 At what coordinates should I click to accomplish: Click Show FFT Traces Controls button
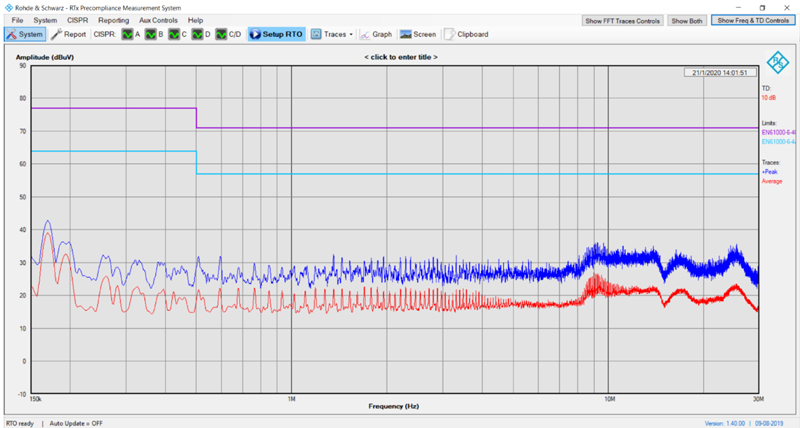[x=622, y=20]
